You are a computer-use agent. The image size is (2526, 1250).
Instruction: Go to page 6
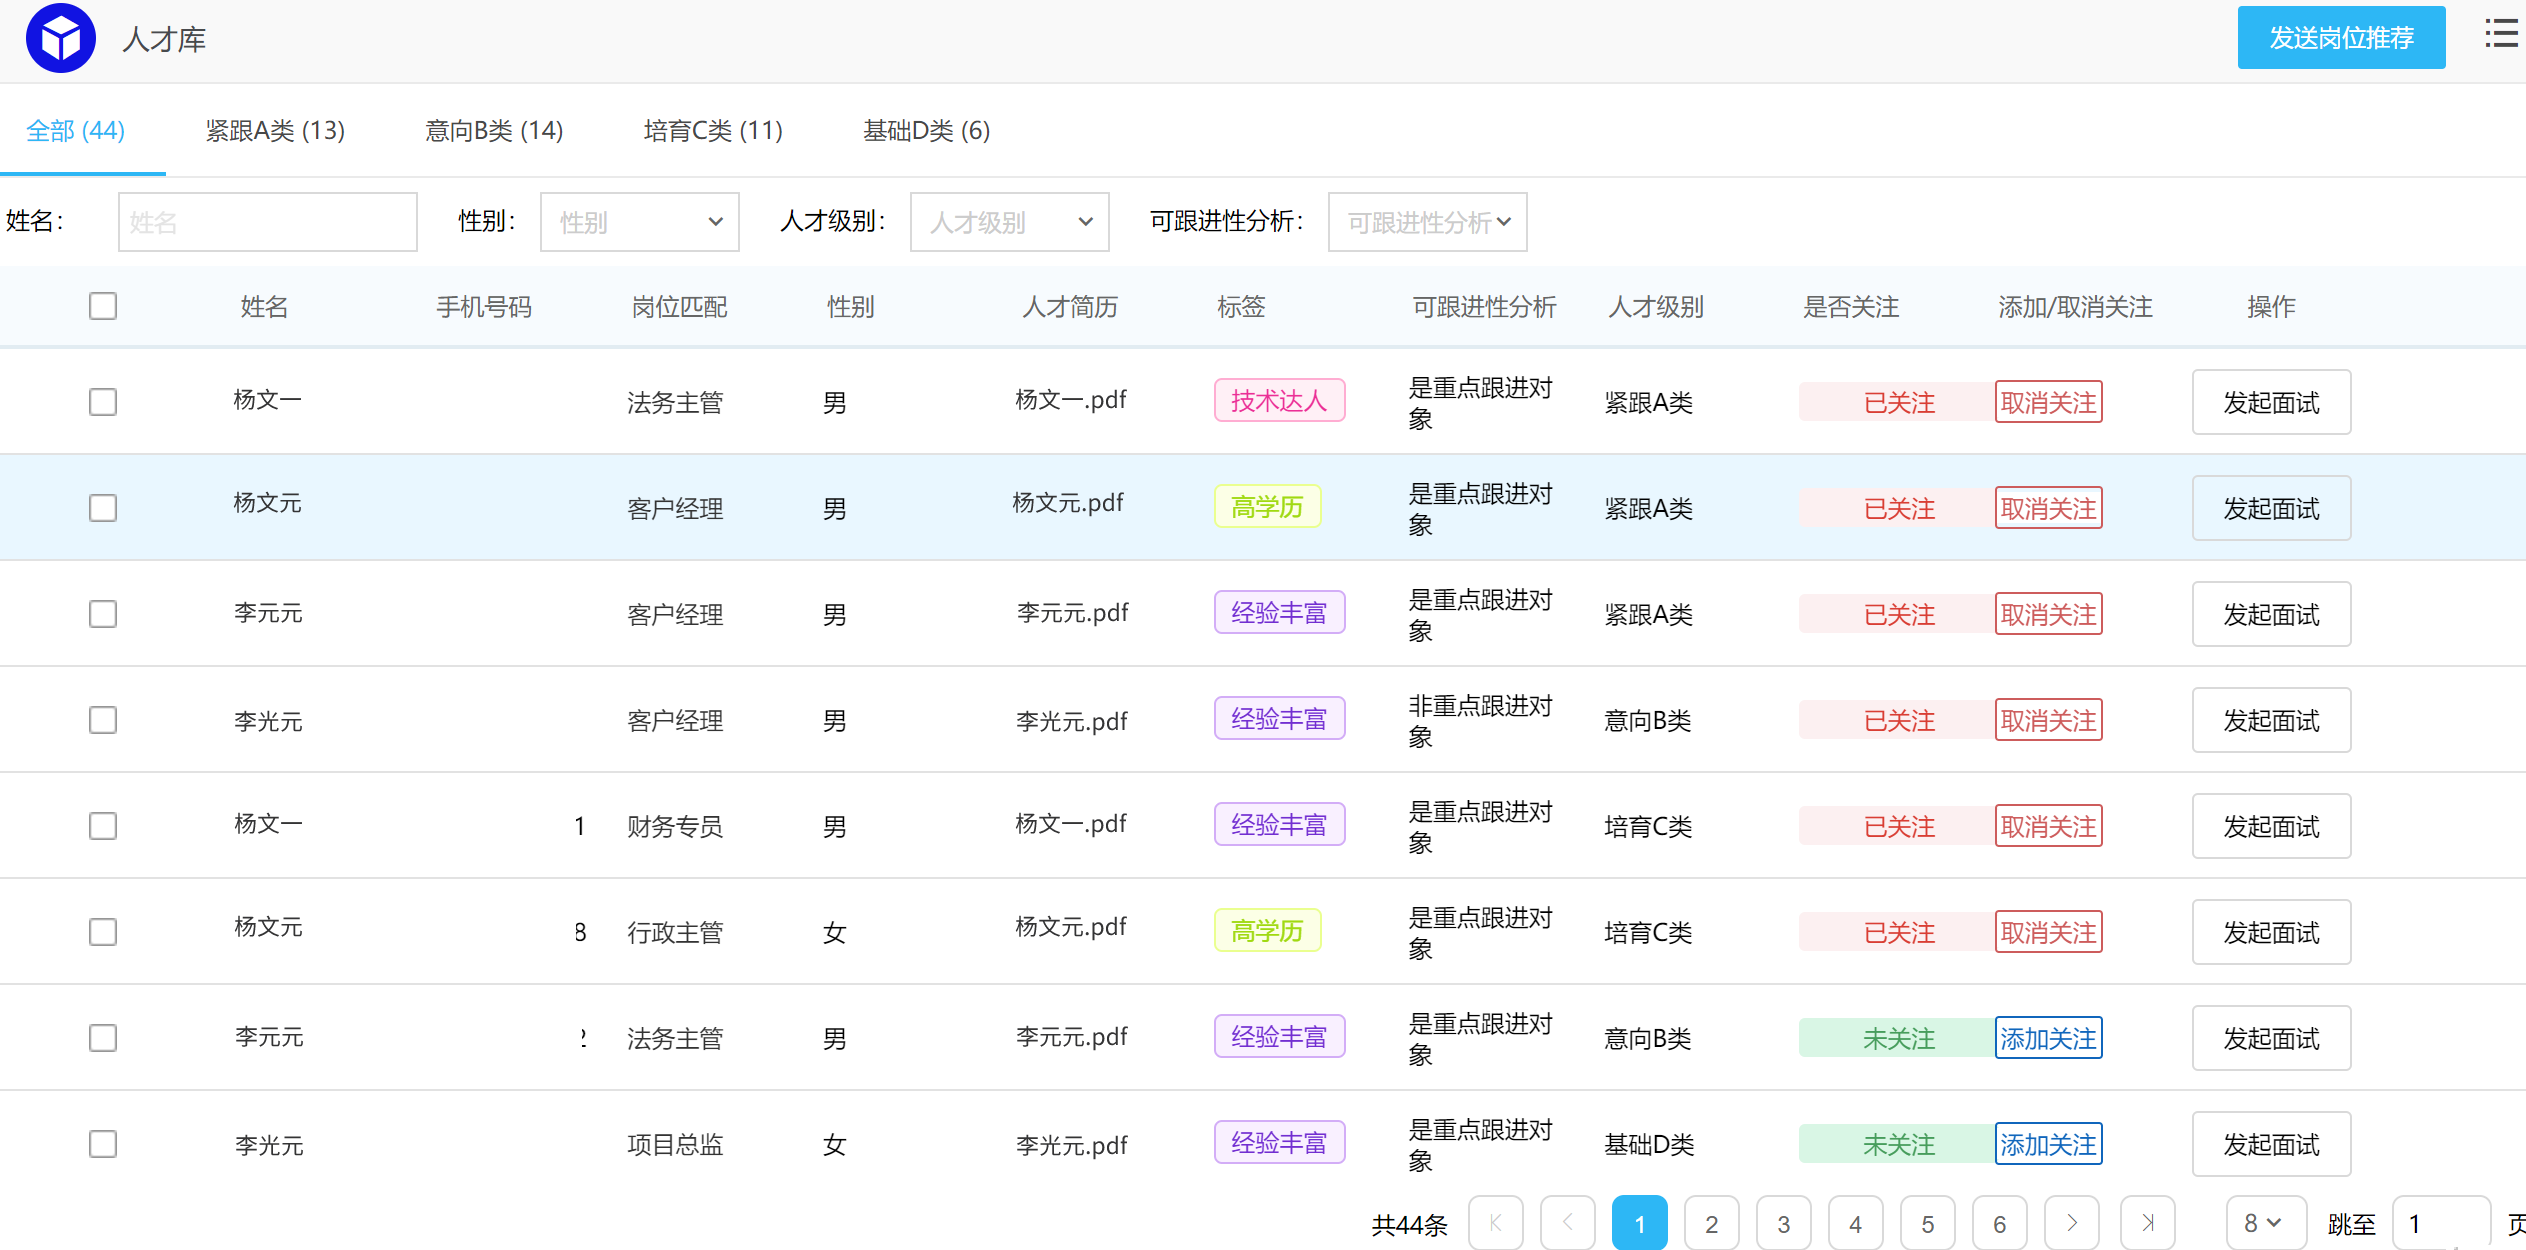(x=2000, y=1223)
